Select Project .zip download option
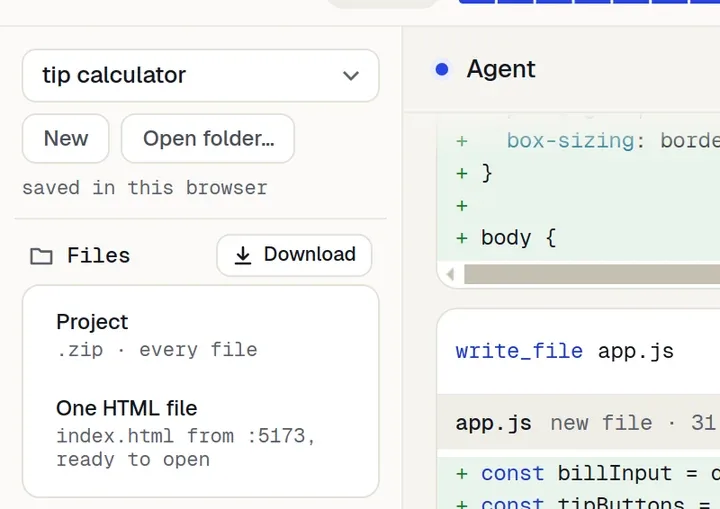The image size is (720, 509). tap(201, 336)
